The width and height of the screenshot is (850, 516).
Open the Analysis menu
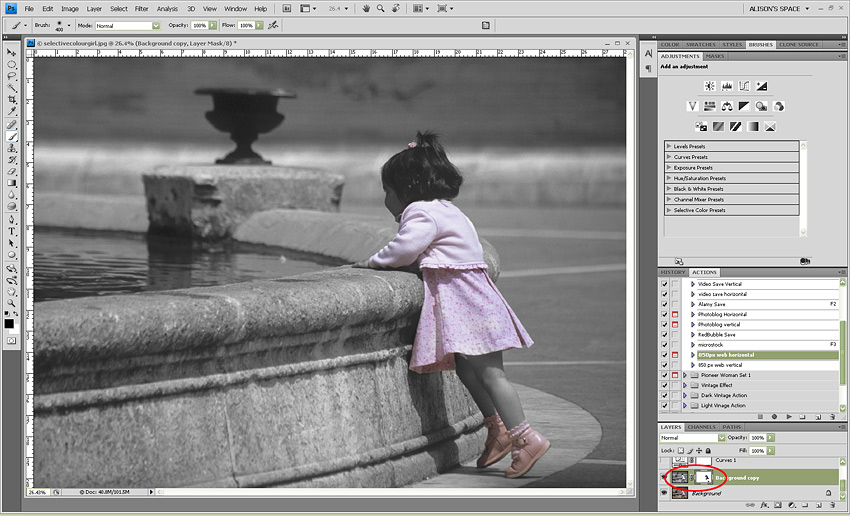coord(167,9)
